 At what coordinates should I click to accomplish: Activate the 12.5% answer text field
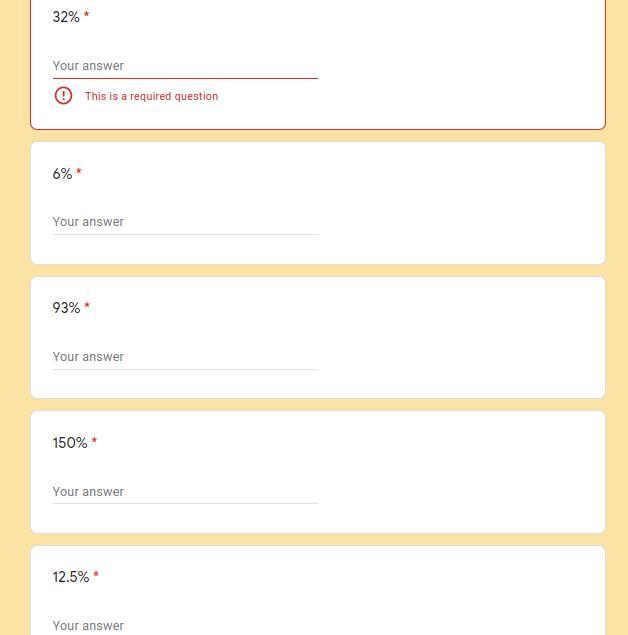(185, 625)
